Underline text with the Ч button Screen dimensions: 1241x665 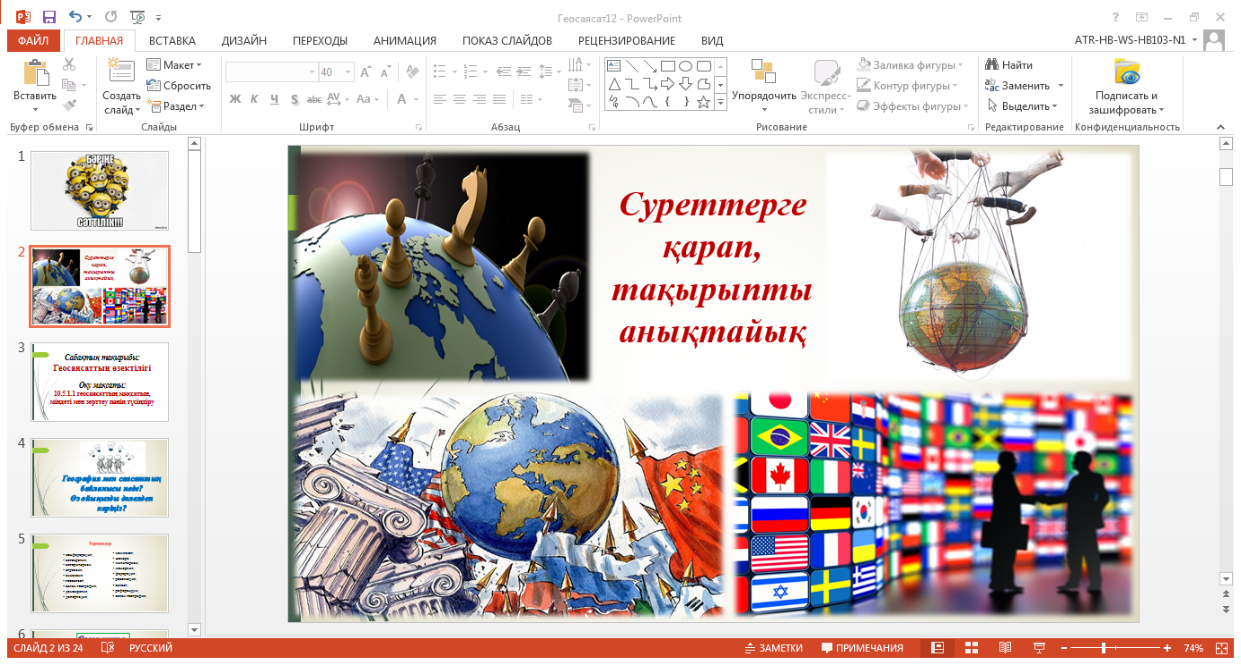(x=274, y=99)
